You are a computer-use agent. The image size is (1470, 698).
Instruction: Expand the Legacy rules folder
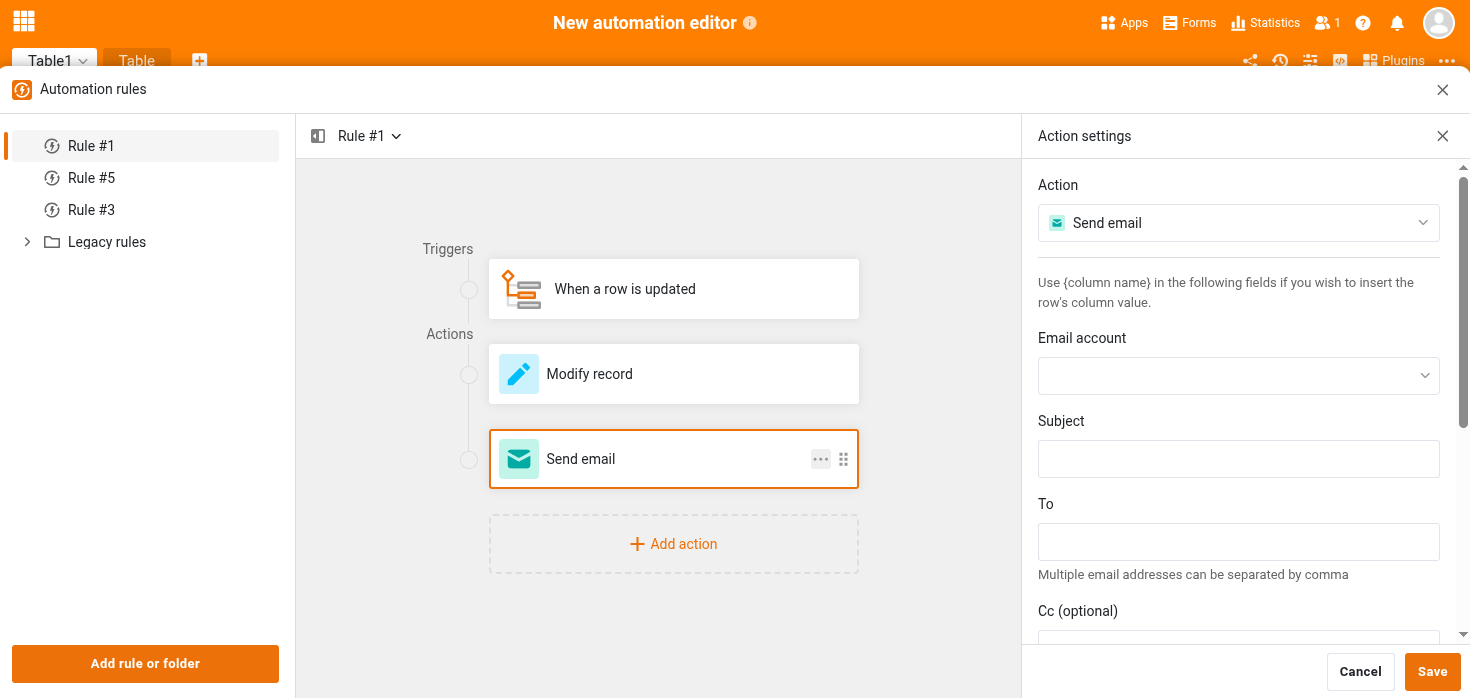(x=27, y=242)
